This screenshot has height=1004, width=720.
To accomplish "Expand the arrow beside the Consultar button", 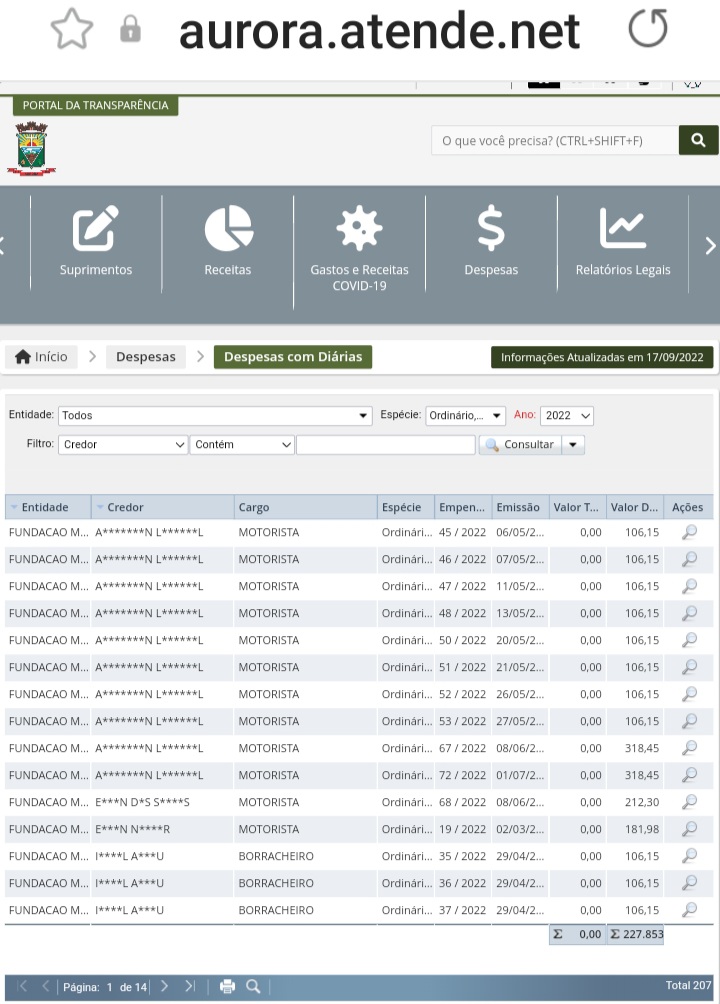I will coord(573,444).
